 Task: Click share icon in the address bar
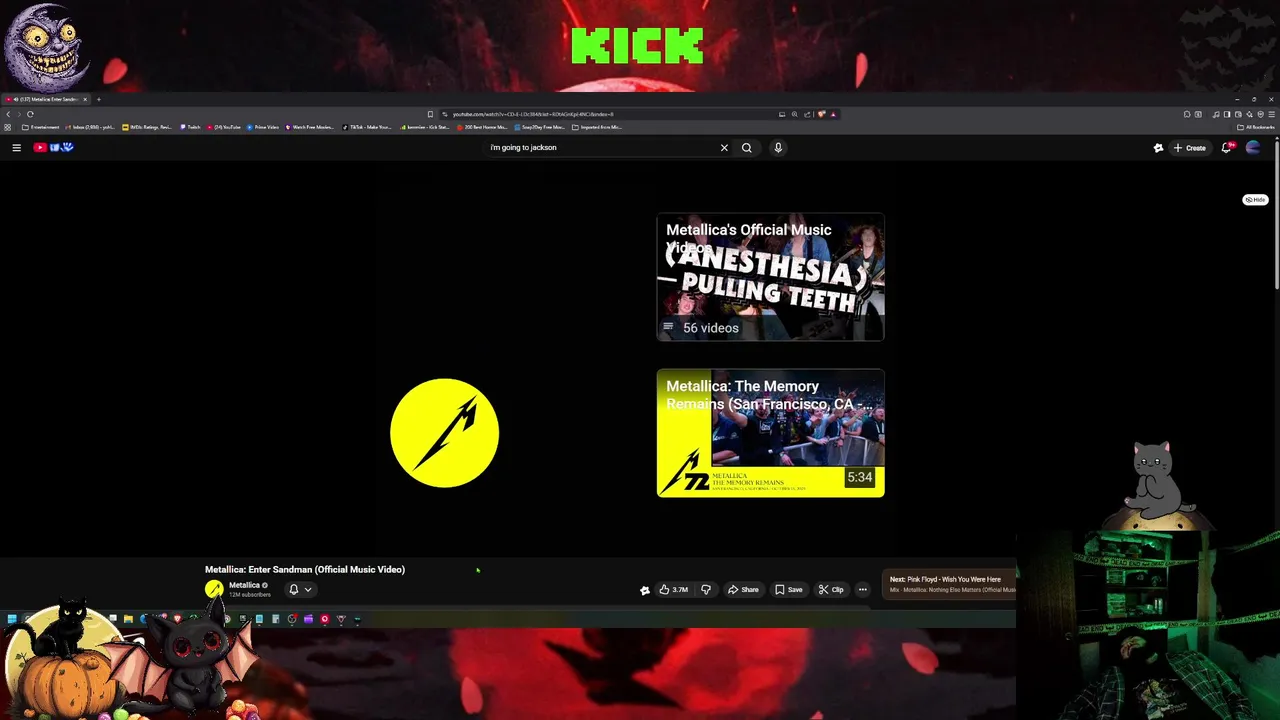tap(807, 114)
